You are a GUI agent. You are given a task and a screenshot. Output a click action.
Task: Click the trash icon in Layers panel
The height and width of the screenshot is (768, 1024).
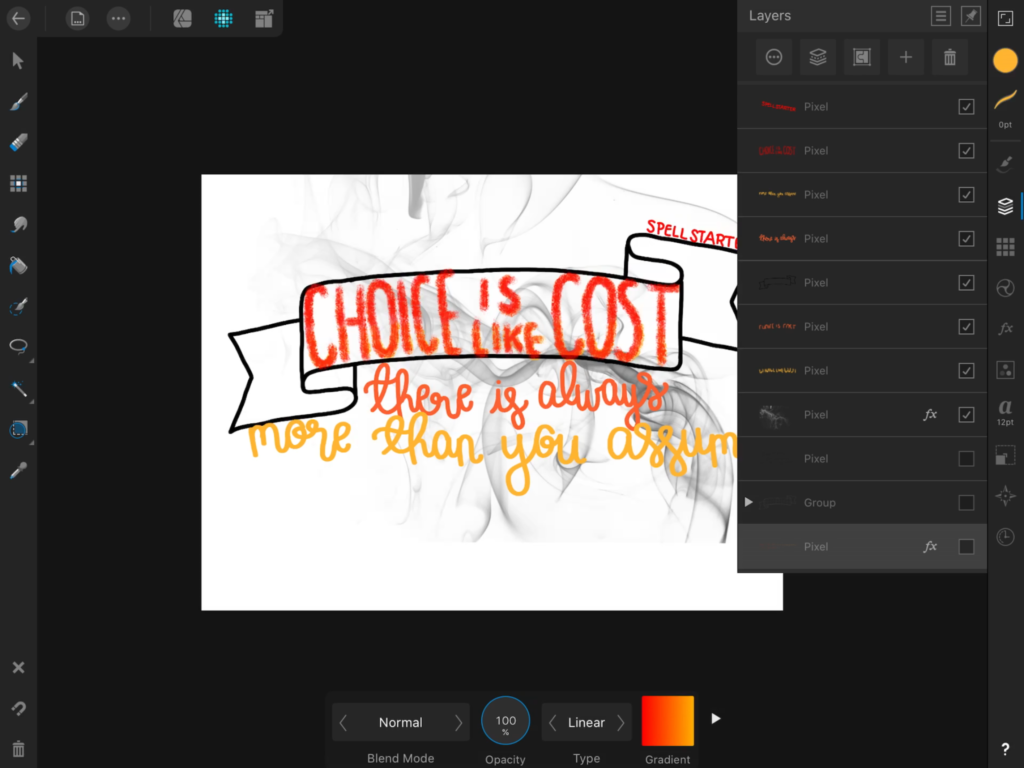pos(949,58)
